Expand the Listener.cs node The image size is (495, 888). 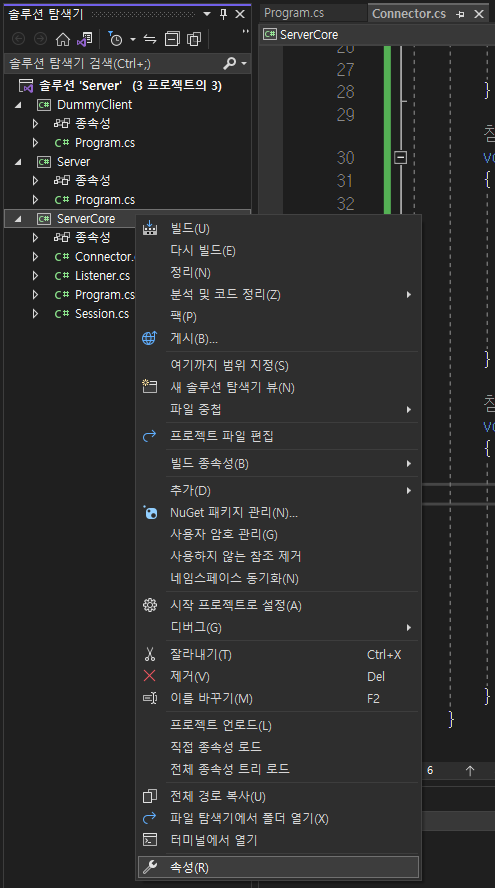click(x=36, y=276)
